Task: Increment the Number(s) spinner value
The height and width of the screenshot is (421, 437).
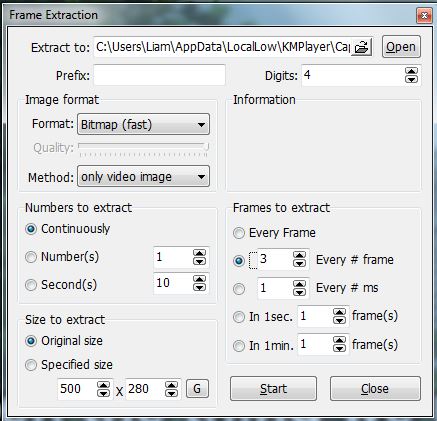Action: click(x=199, y=253)
